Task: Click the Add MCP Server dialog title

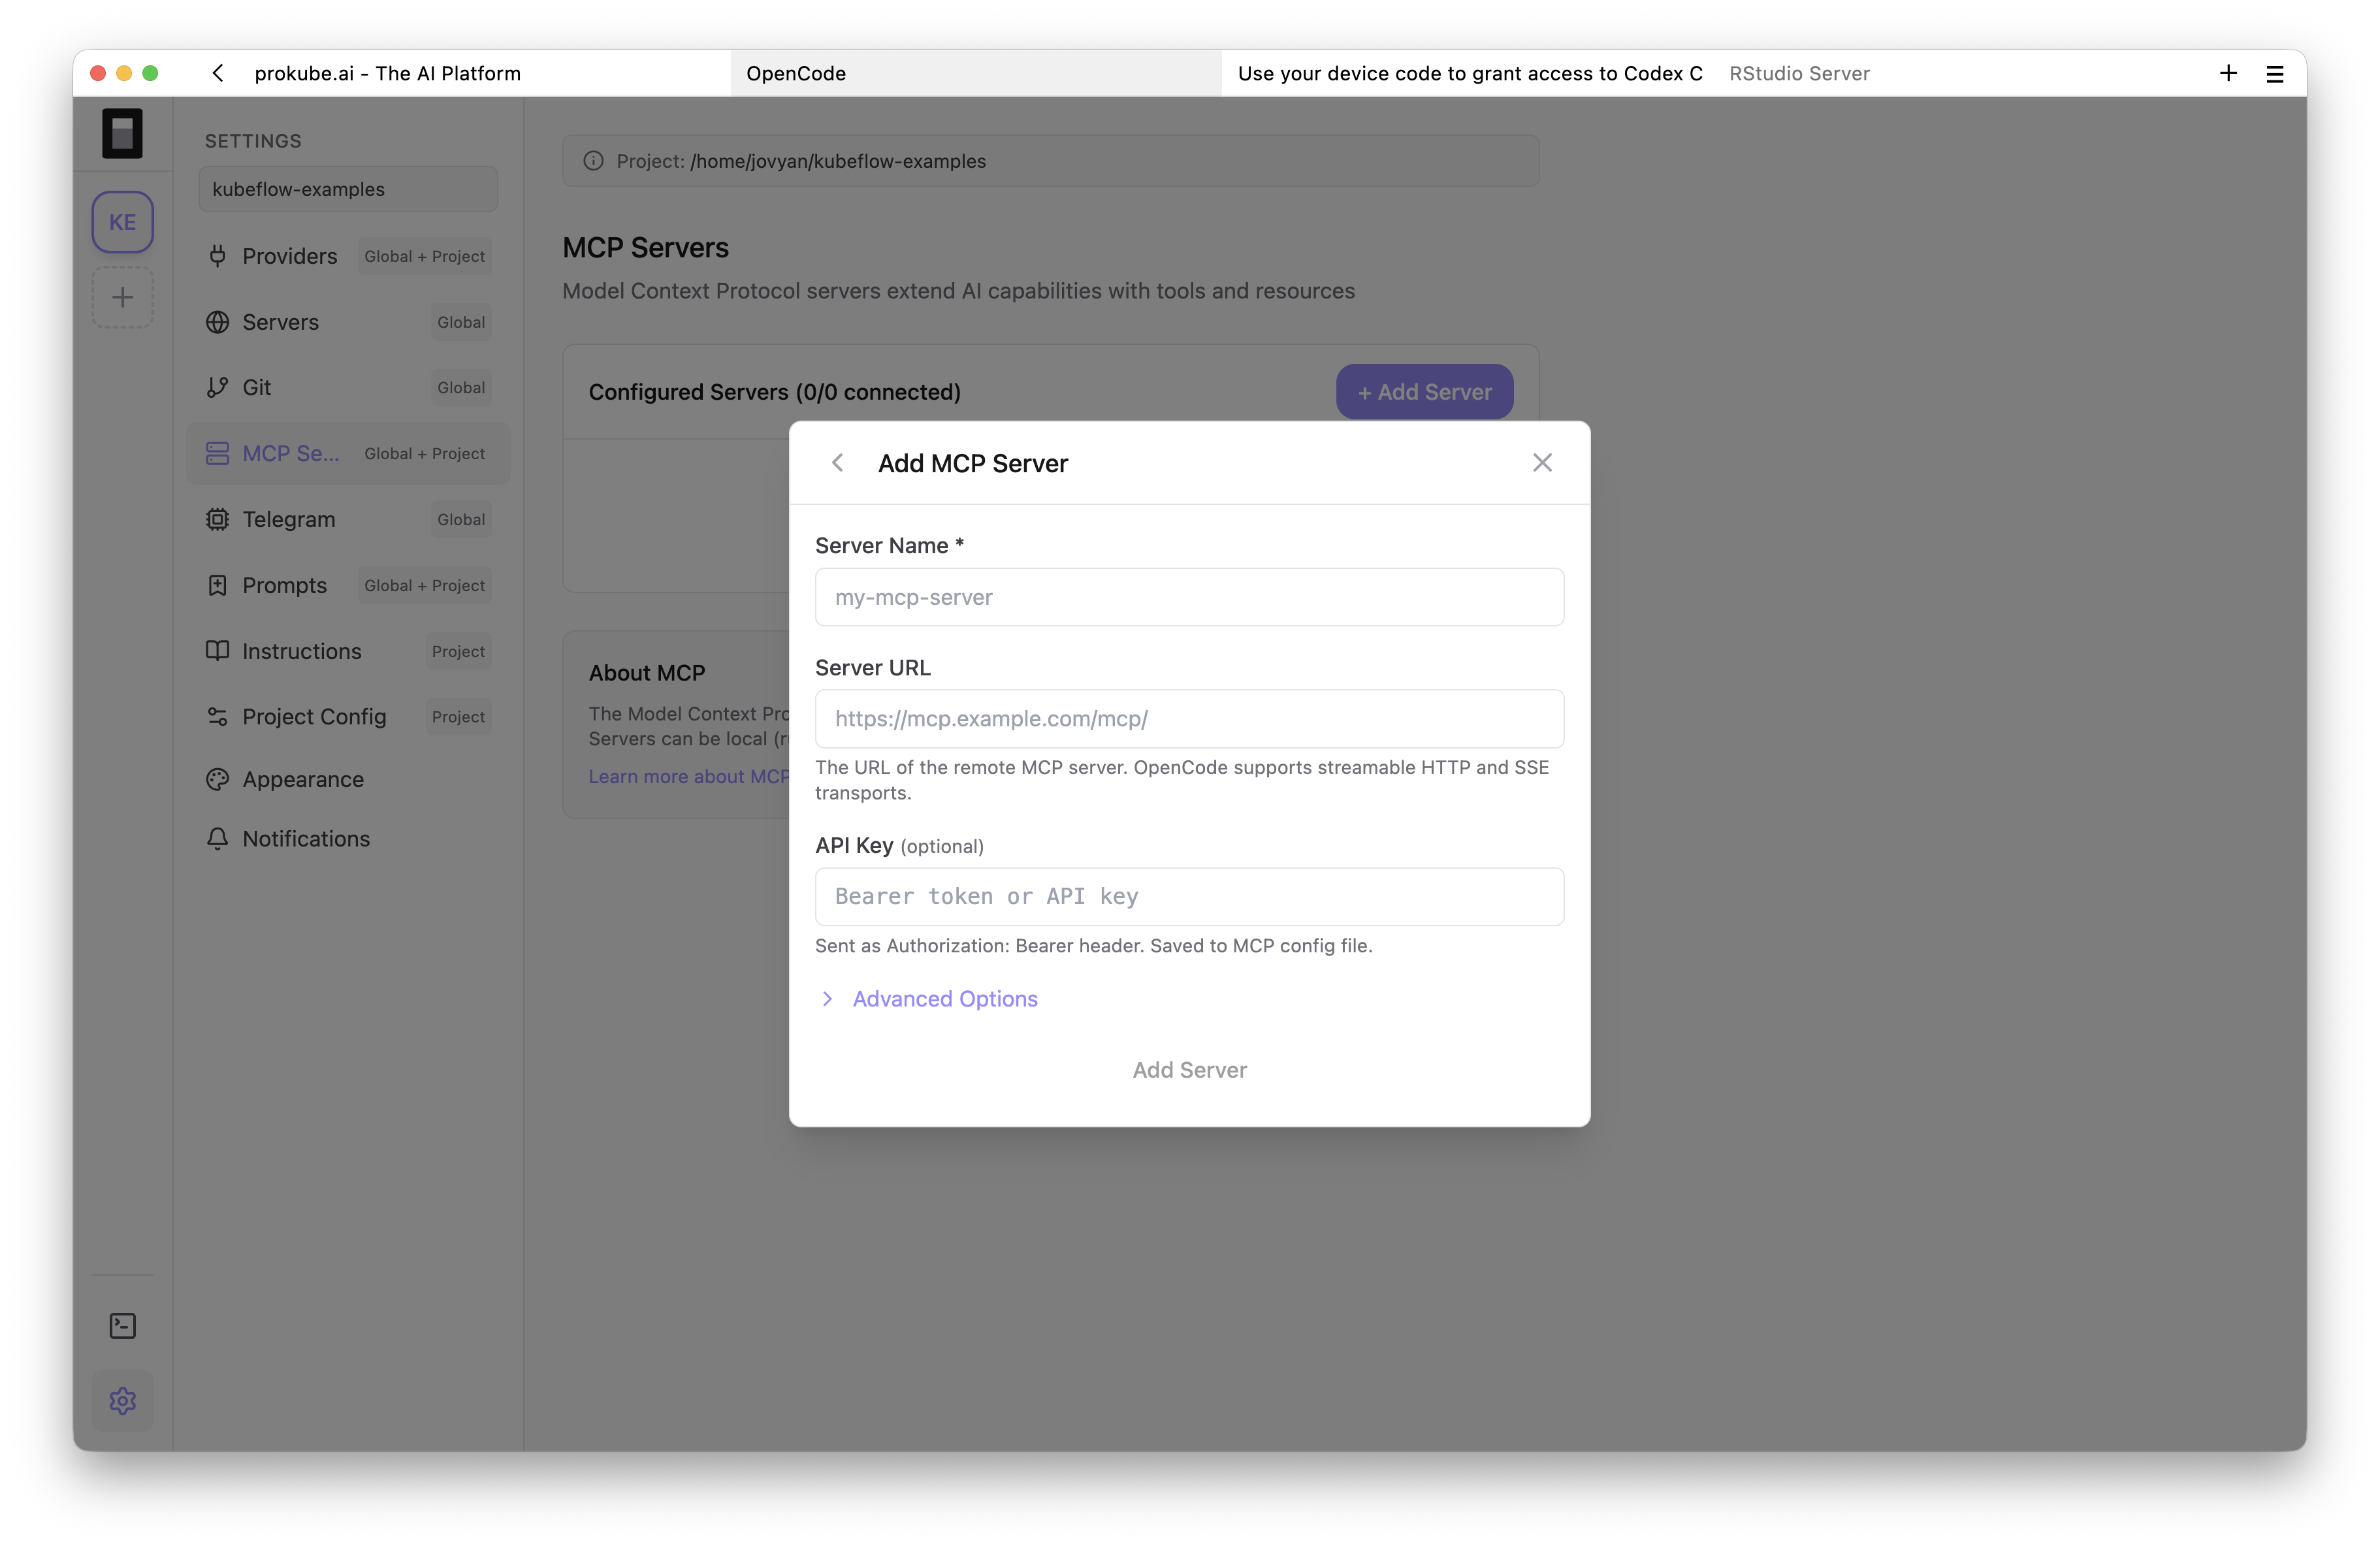Action: [972, 463]
